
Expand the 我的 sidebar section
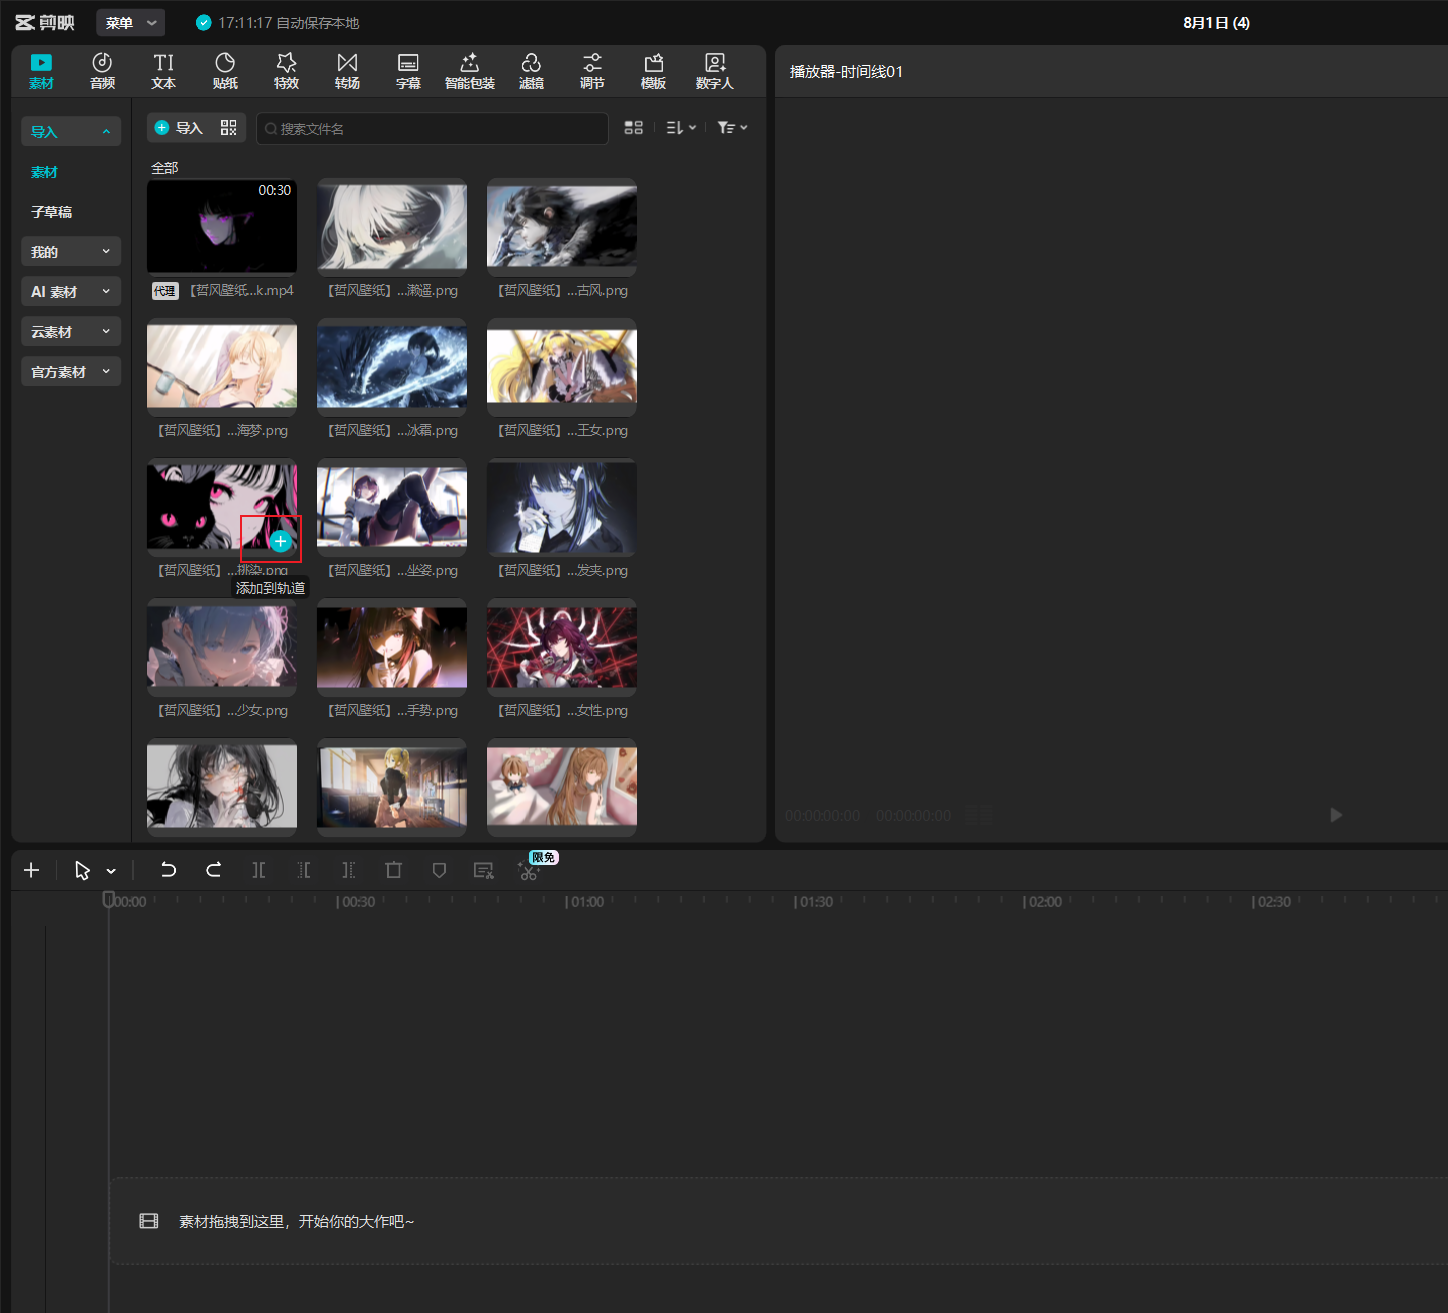(71, 251)
